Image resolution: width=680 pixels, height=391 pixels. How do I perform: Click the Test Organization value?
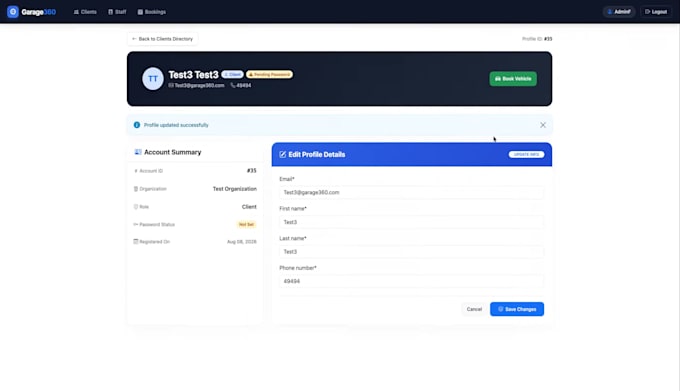(x=235, y=189)
